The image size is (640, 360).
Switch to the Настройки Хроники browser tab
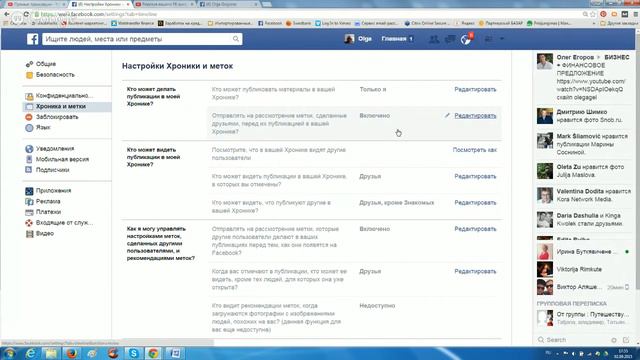100,4
